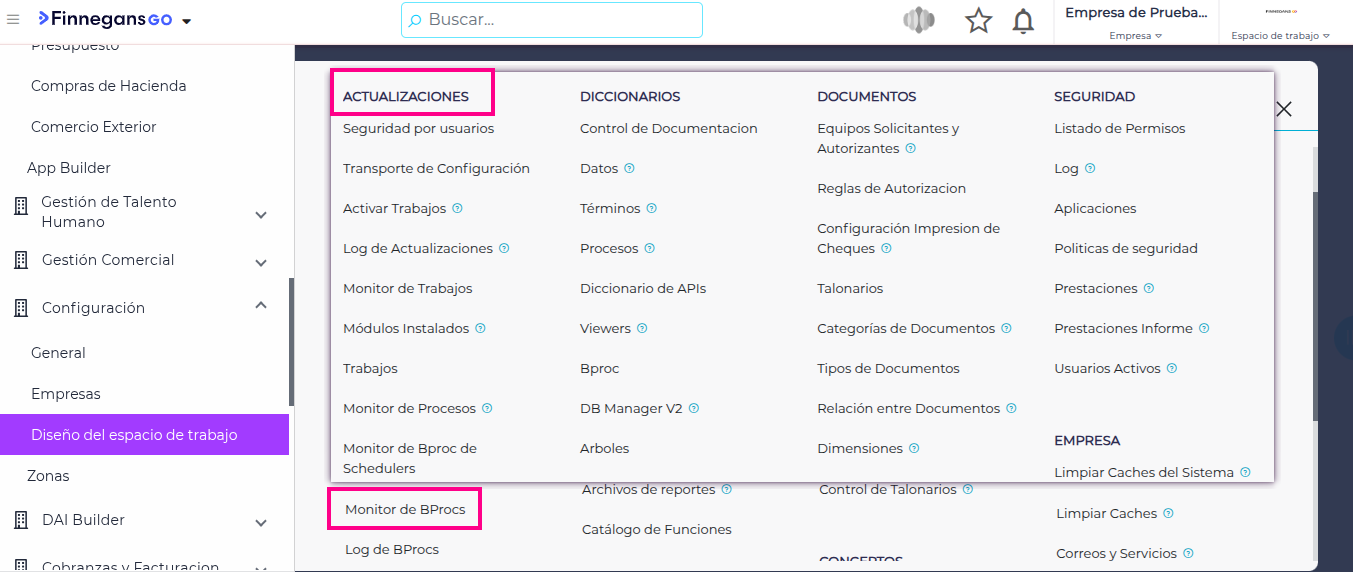
Task: Open the notifications bell
Action: pos(1023,21)
